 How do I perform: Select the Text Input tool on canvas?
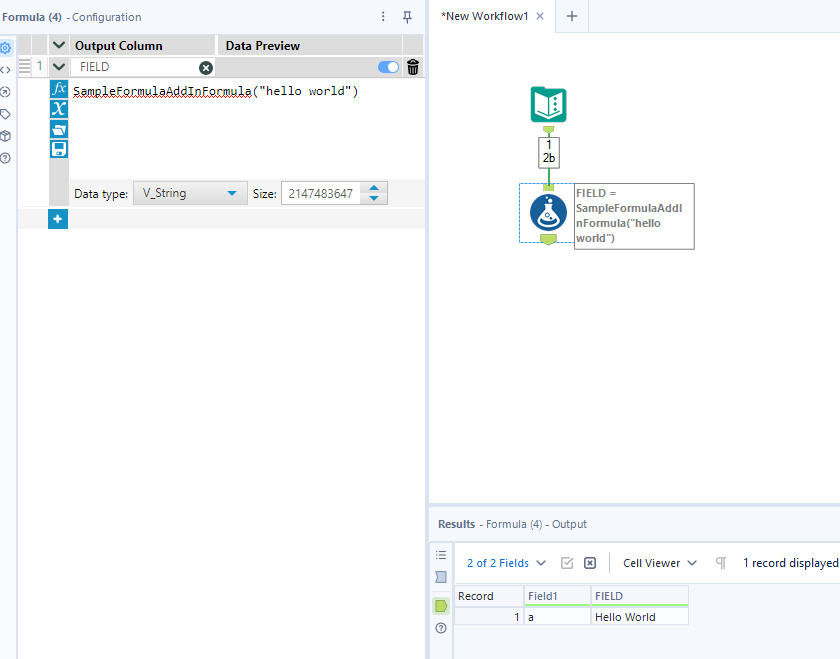549,104
